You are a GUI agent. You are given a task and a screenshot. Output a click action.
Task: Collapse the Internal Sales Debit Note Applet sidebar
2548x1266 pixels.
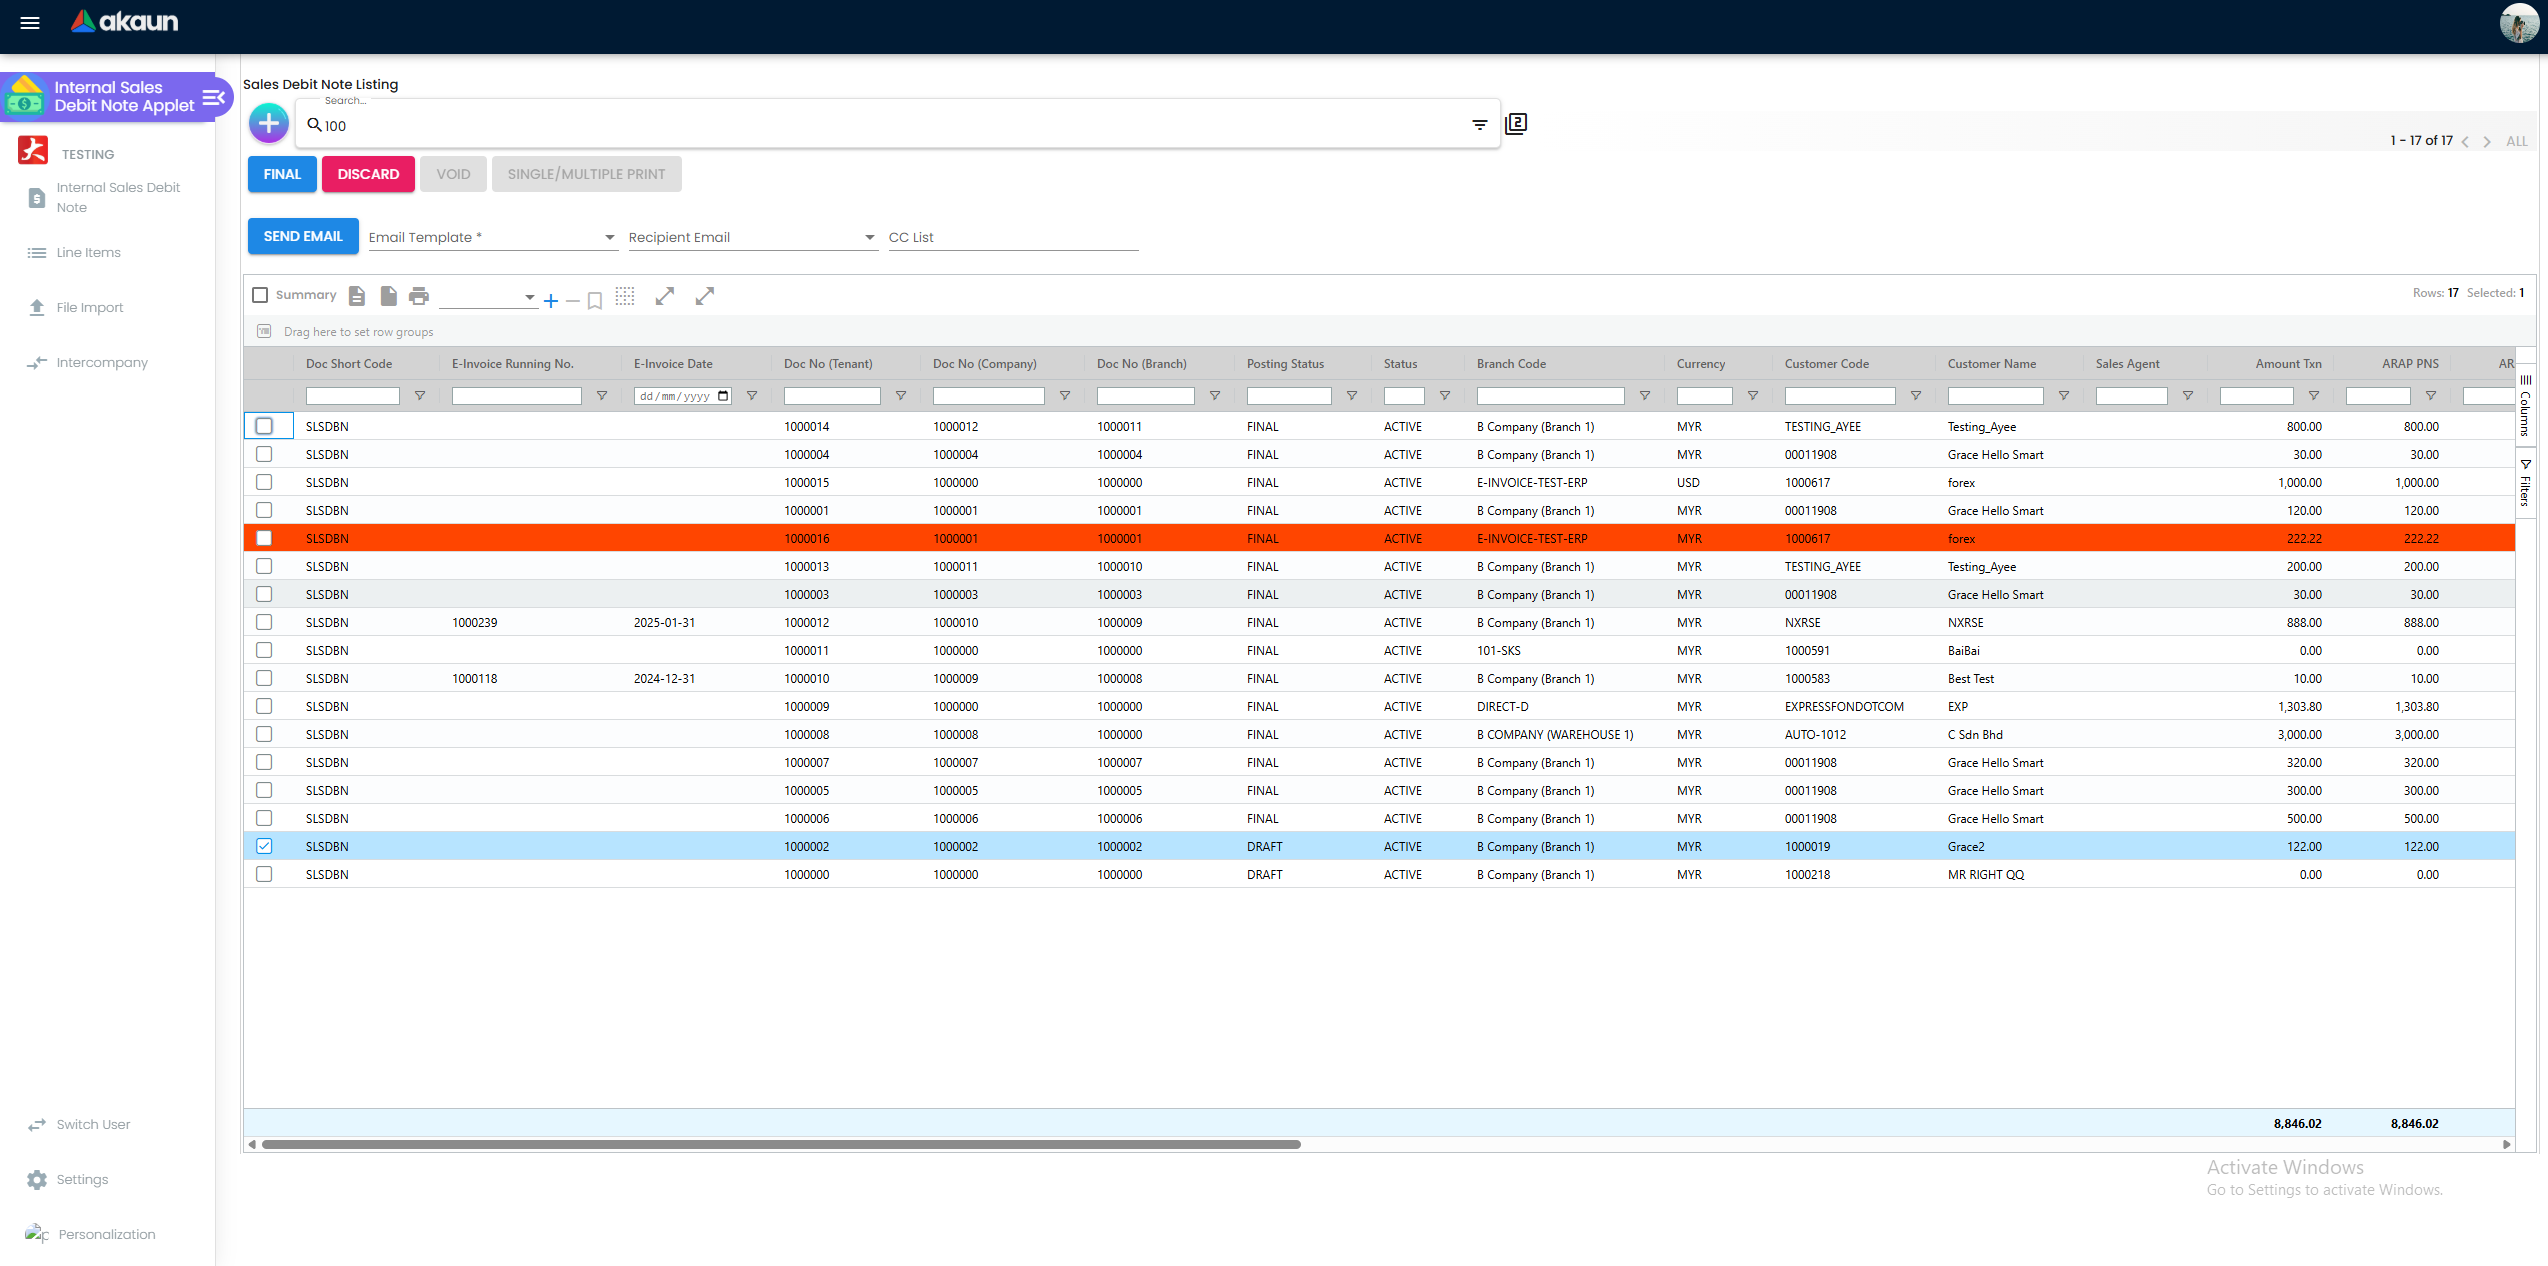tap(213, 97)
